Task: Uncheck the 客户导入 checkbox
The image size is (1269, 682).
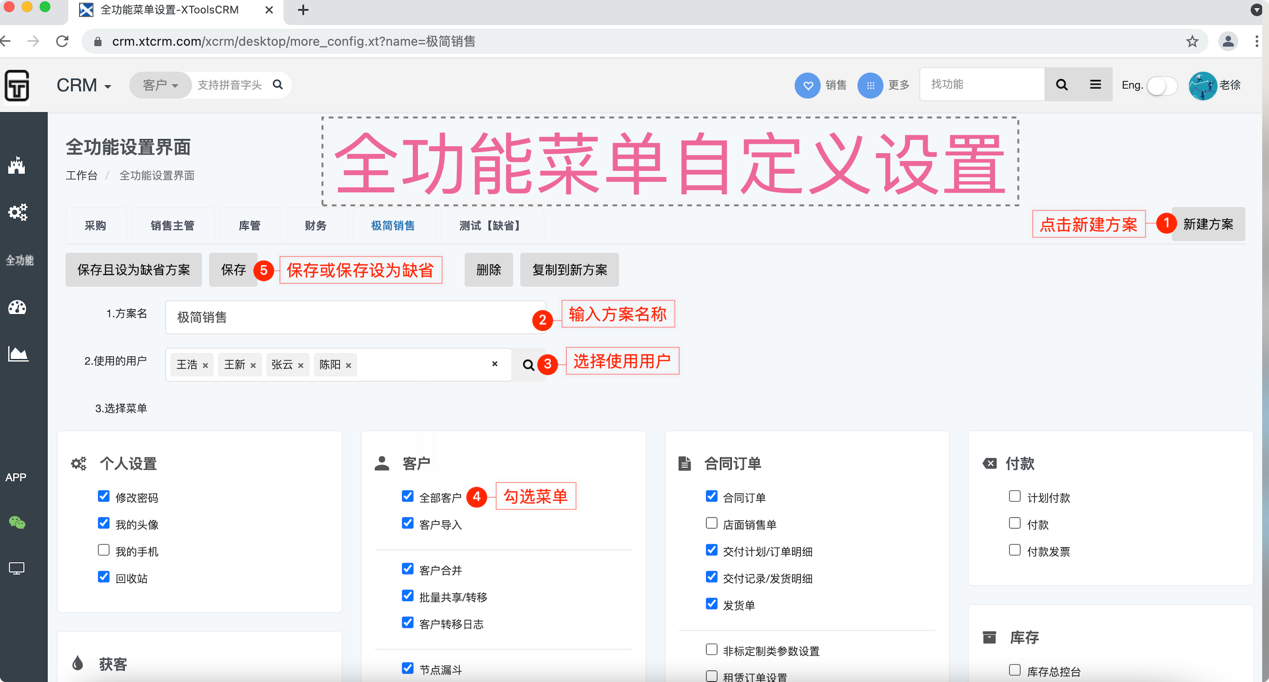Action: [408, 523]
